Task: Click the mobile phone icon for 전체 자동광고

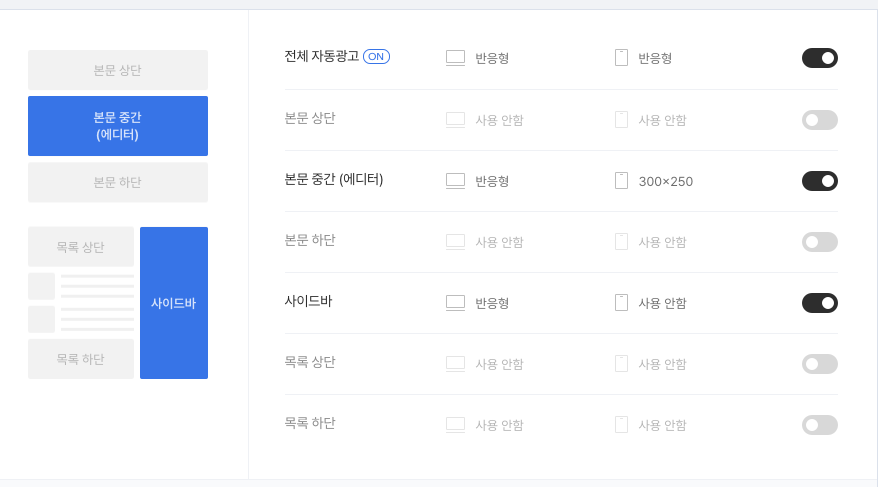Action: point(621,58)
